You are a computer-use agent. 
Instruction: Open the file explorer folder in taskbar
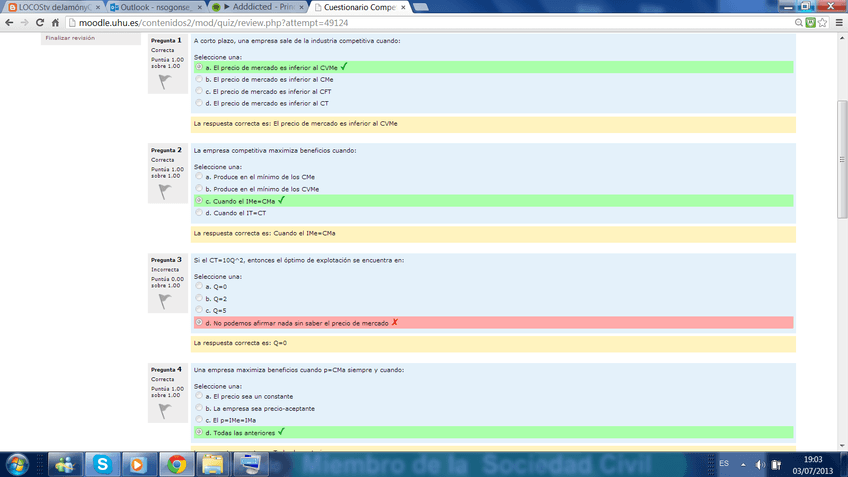coord(213,465)
